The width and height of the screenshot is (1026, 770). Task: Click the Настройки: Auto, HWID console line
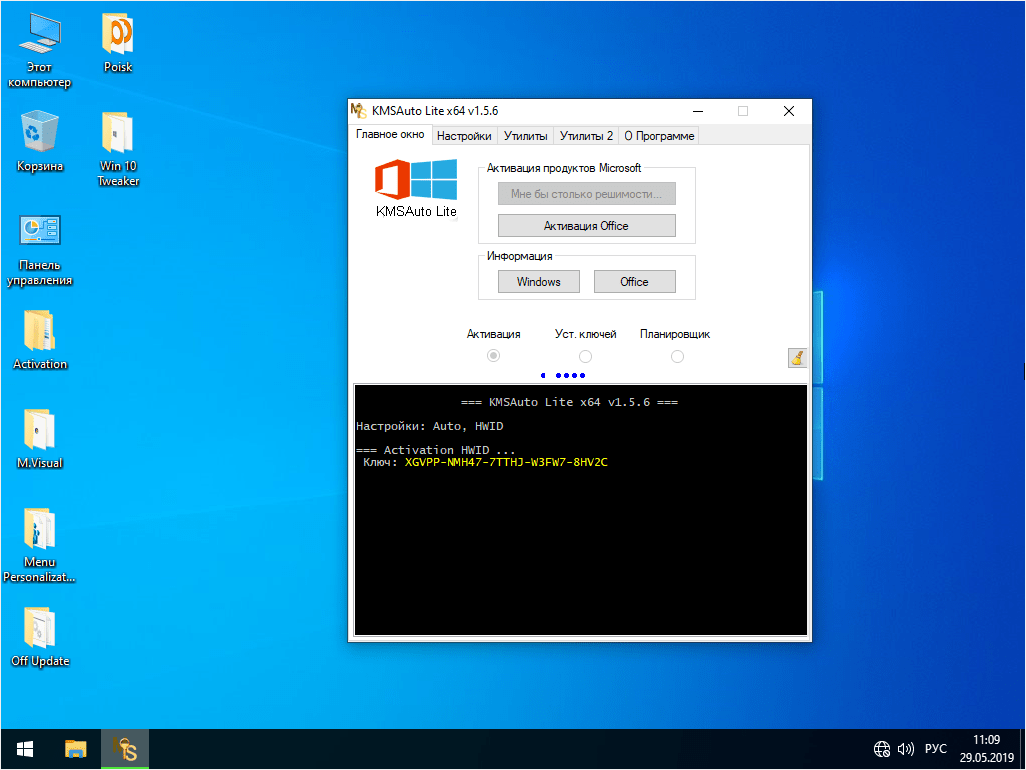pos(430,426)
